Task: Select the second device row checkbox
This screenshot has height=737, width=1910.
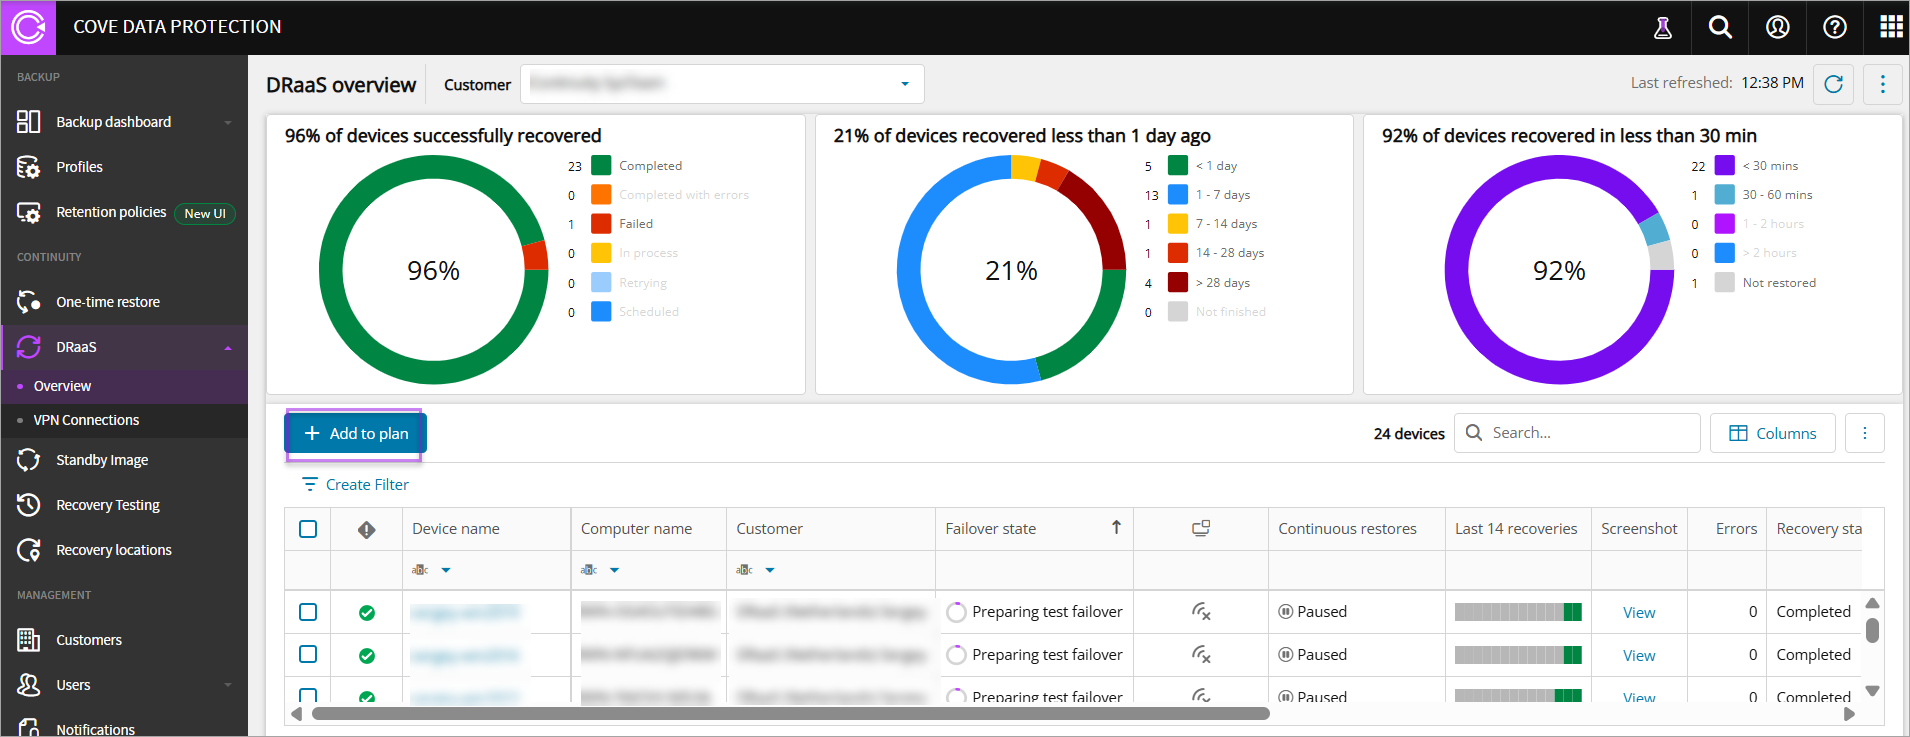Action: point(308,654)
